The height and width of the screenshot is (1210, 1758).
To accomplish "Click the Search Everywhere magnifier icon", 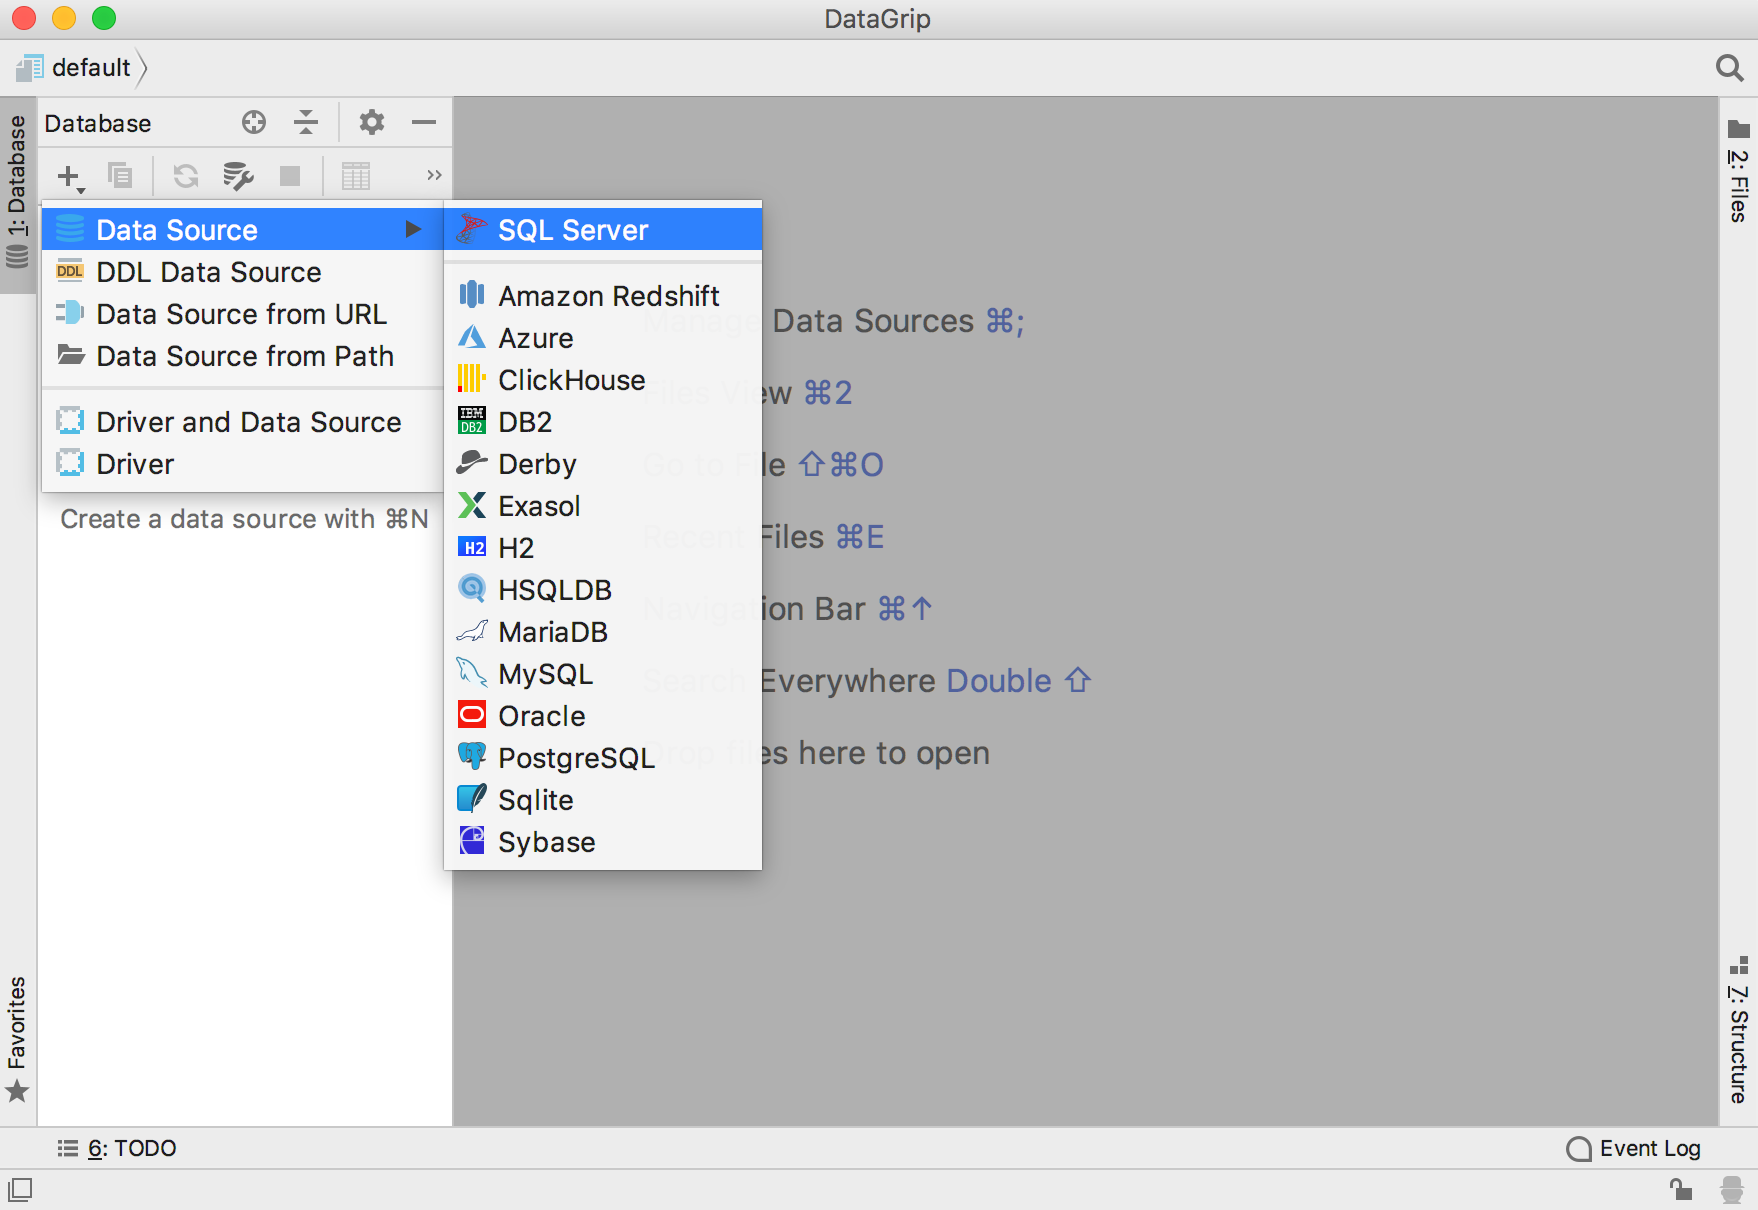I will pos(1729,68).
